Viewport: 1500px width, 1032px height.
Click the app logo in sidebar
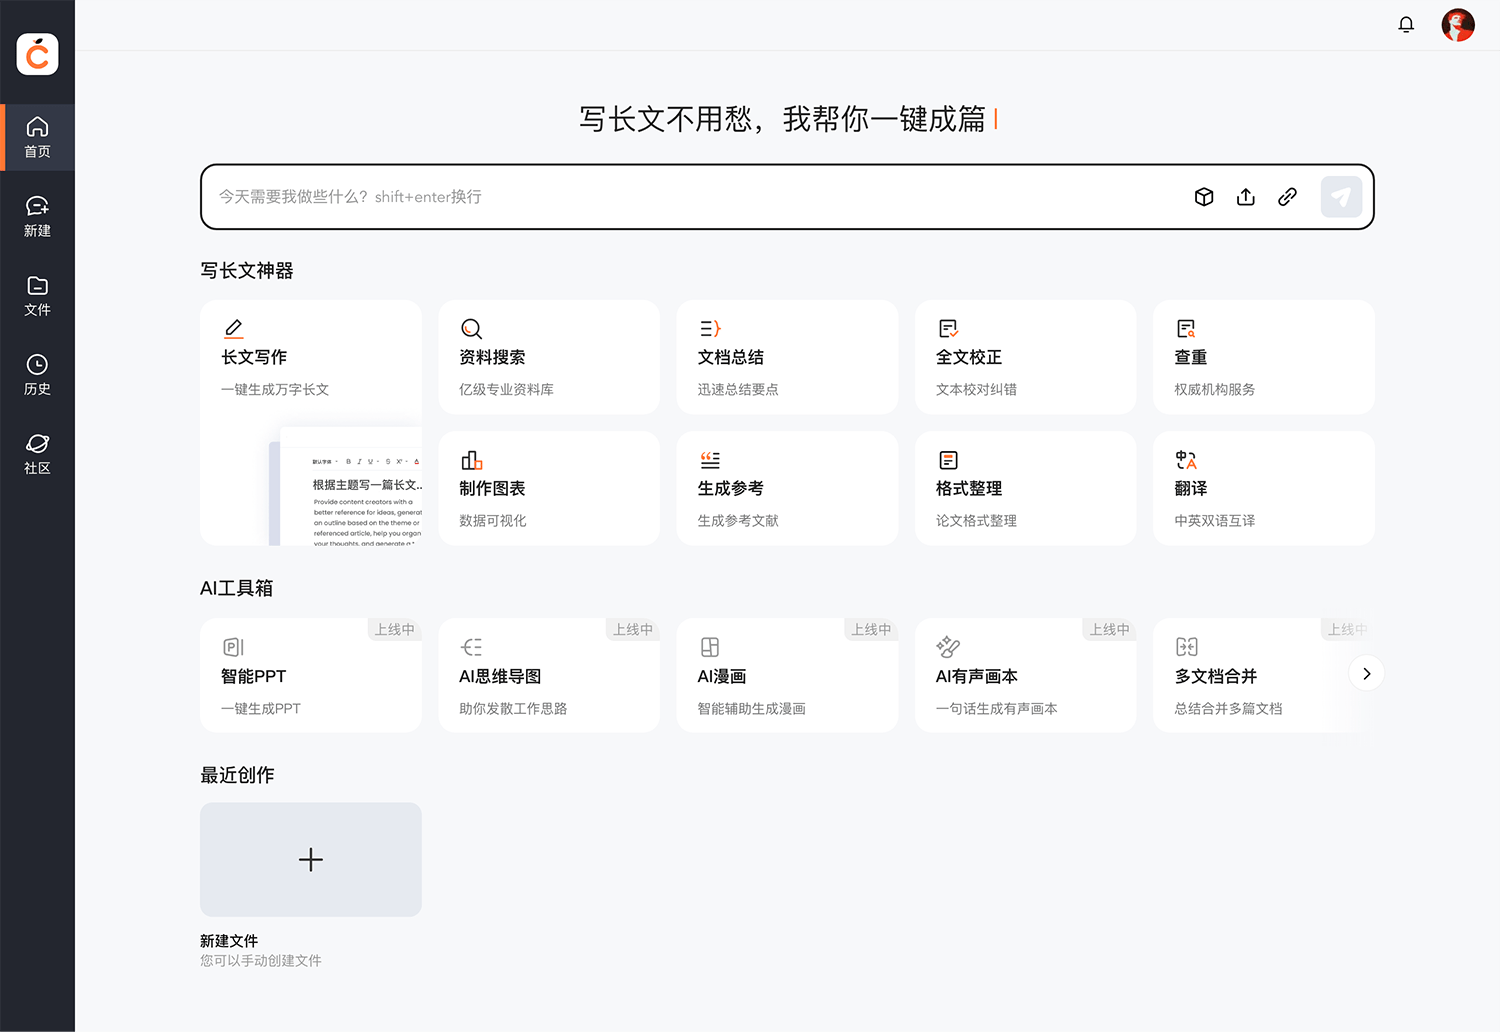(37, 54)
